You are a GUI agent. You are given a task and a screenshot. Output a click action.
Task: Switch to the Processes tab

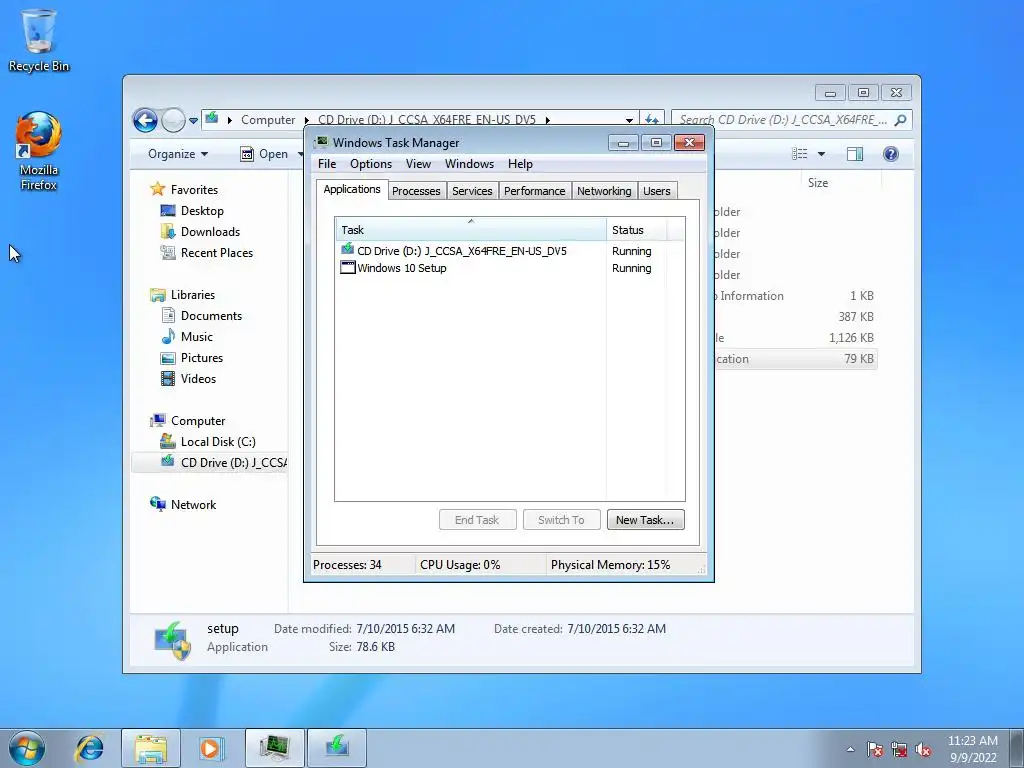416,191
